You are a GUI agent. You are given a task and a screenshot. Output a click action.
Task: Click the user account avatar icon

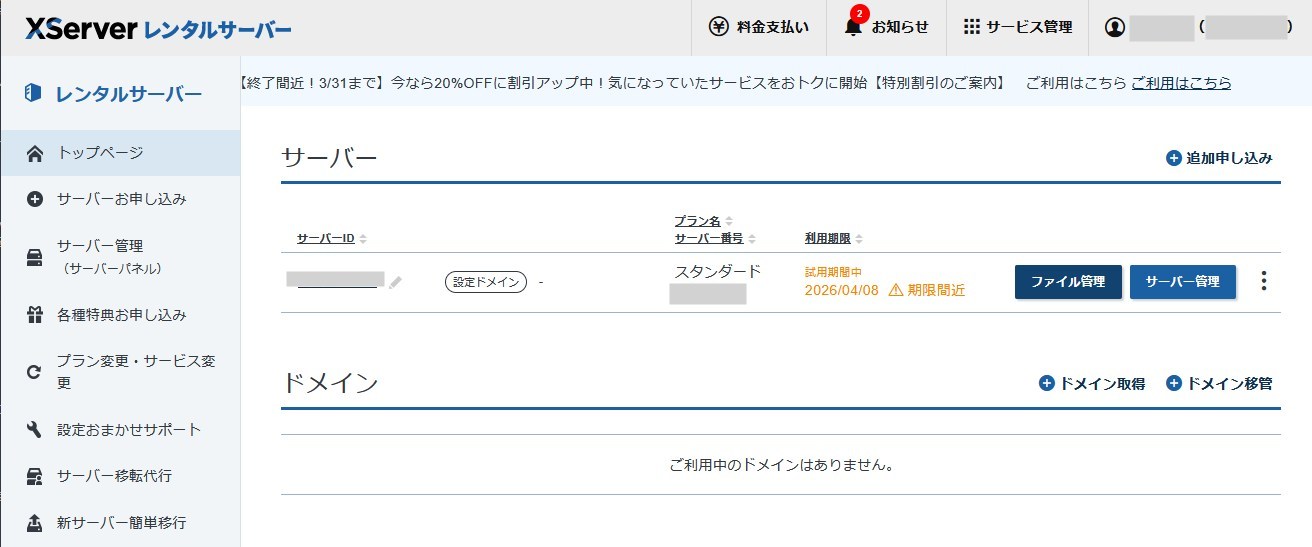pyautogui.click(x=1114, y=28)
